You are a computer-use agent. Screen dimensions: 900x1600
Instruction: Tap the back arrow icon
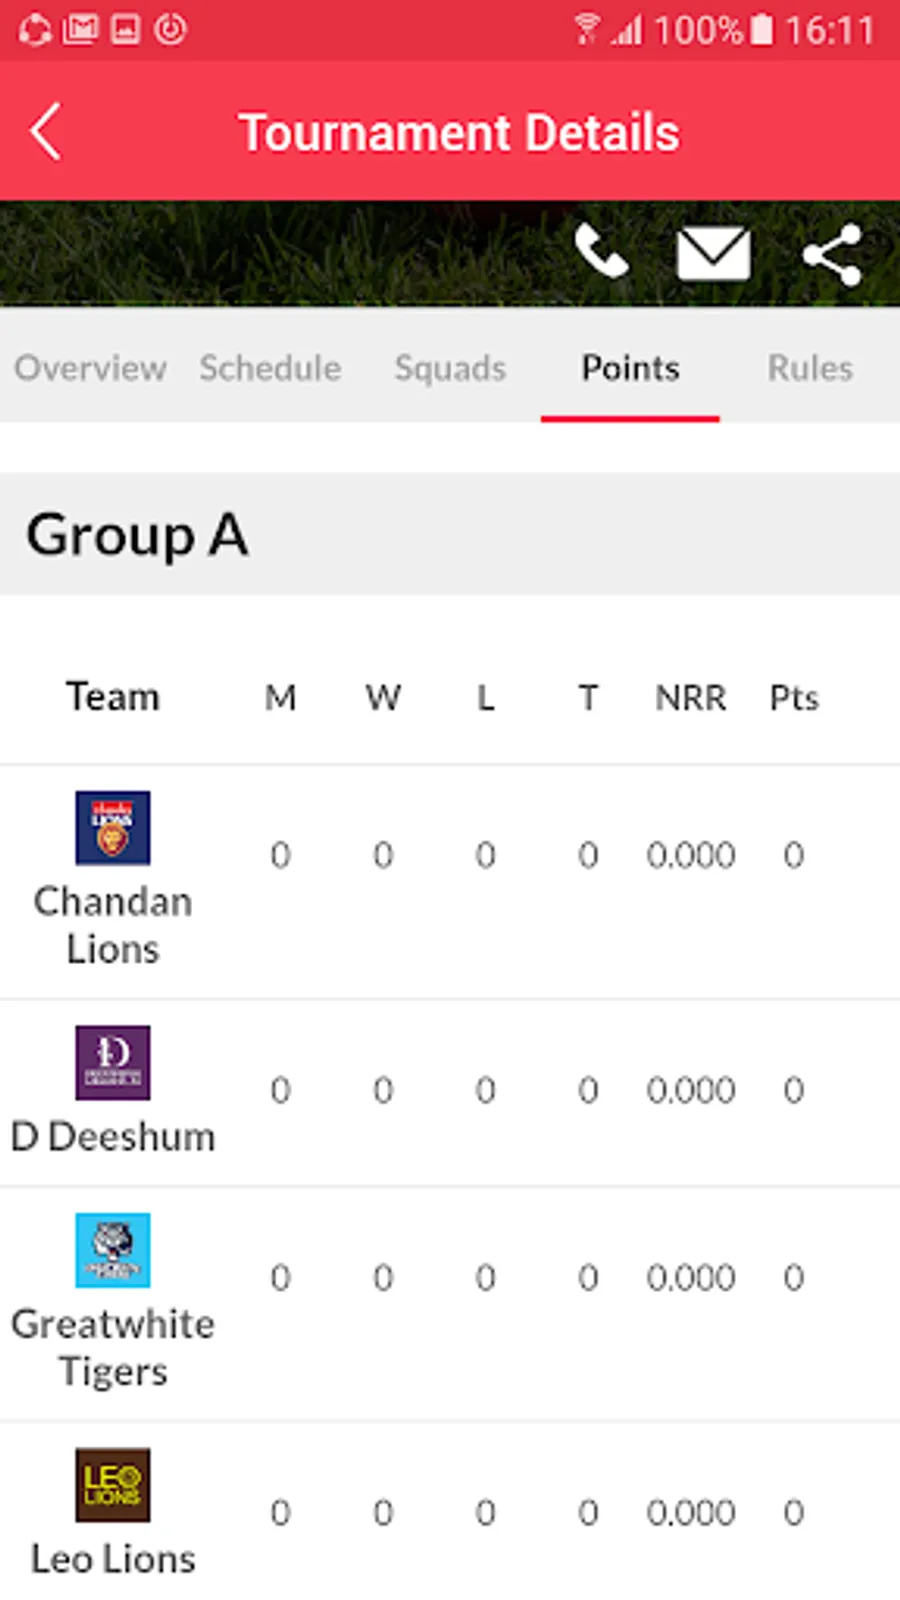[x=46, y=132]
